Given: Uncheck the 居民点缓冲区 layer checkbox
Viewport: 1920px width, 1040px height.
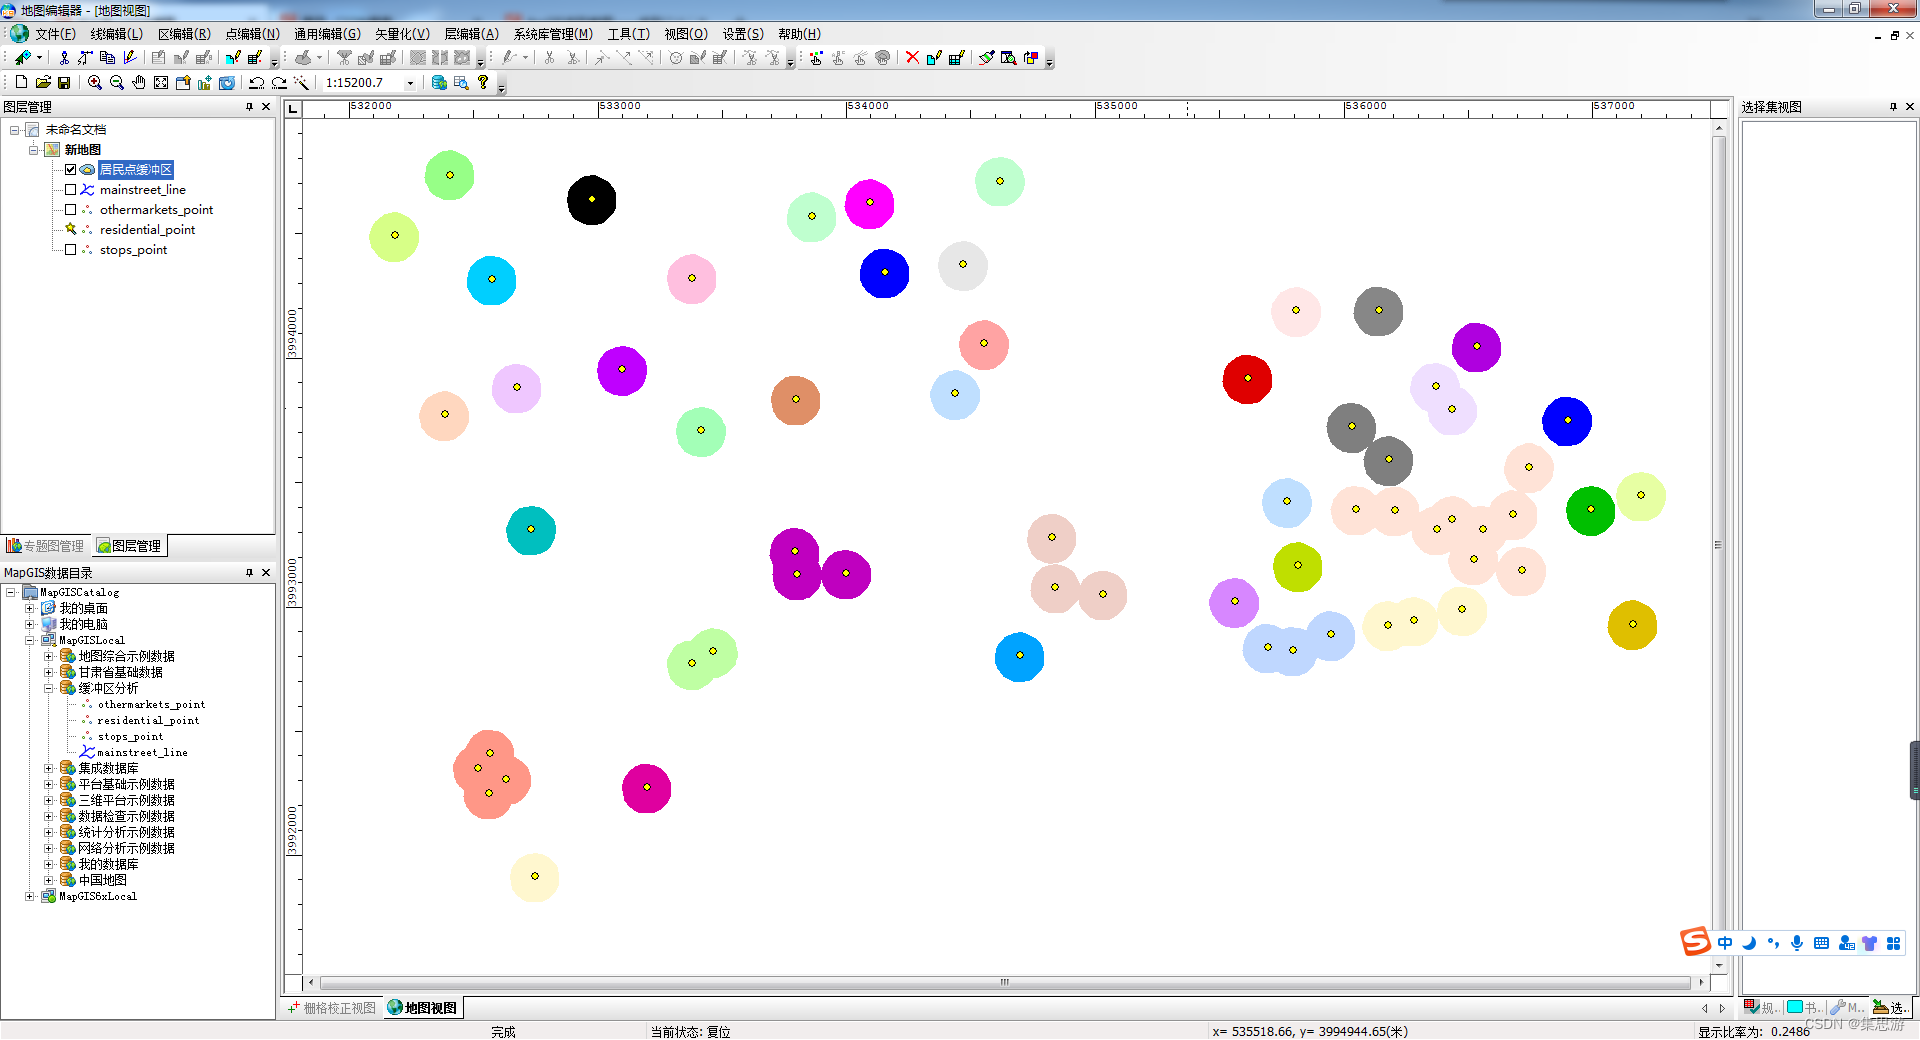Looking at the screenshot, I should point(71,170).
